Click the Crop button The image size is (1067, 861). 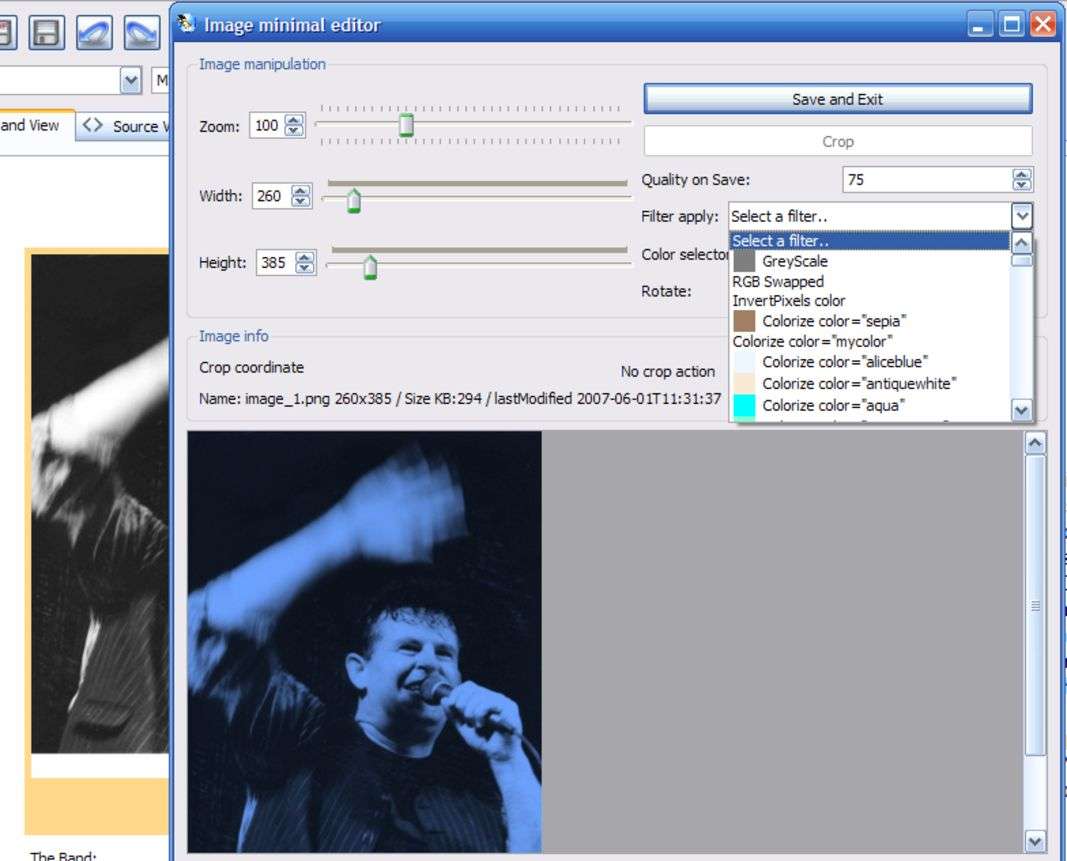[837, 142]
